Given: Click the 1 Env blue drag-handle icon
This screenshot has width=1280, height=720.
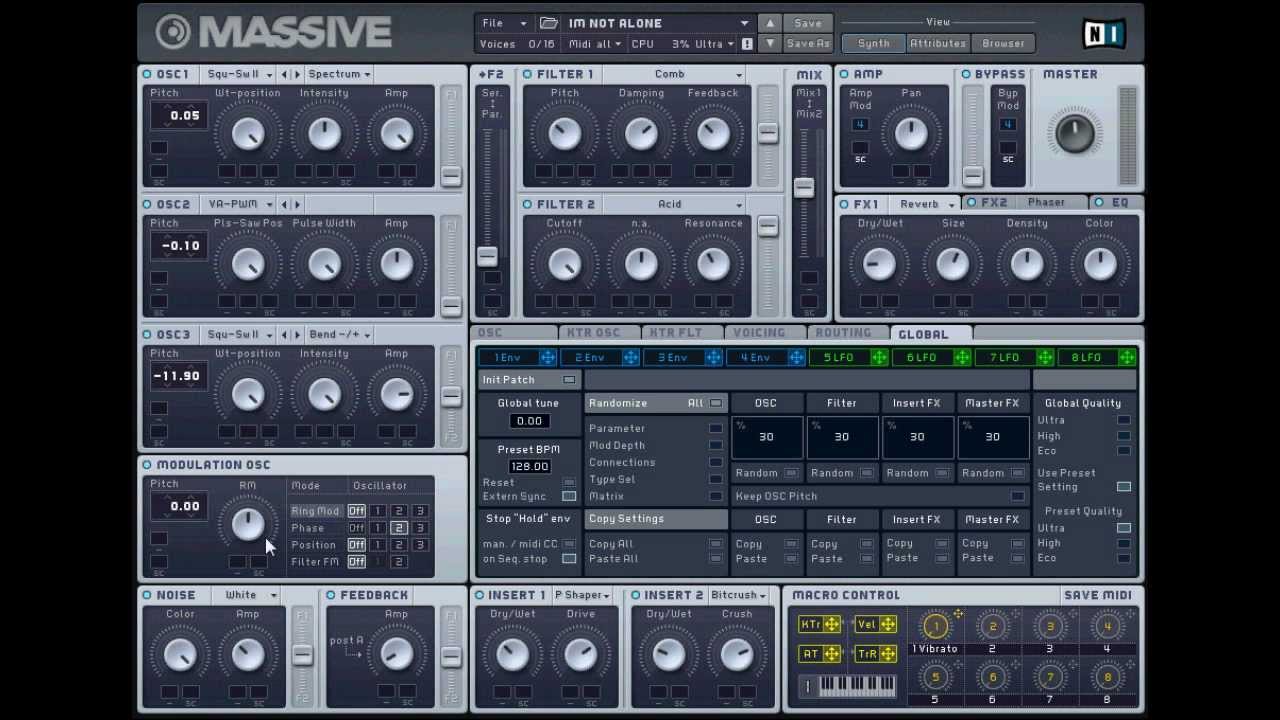Looking at the screenshot, I should pos(547,358).
